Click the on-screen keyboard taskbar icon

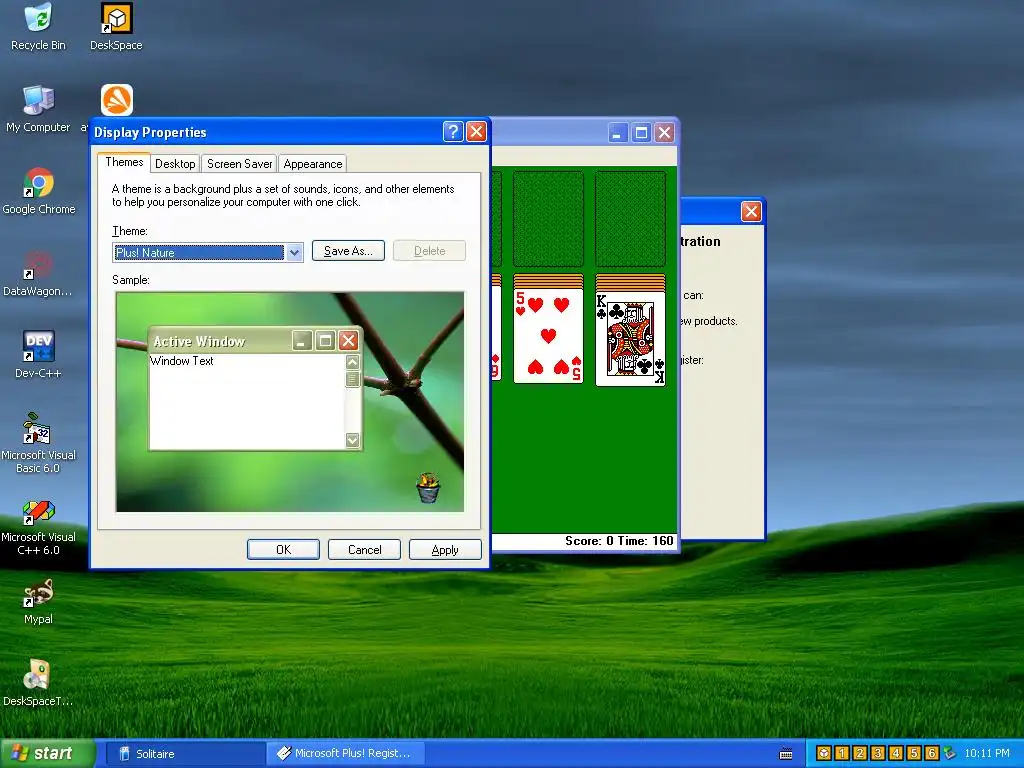point(786,754)
